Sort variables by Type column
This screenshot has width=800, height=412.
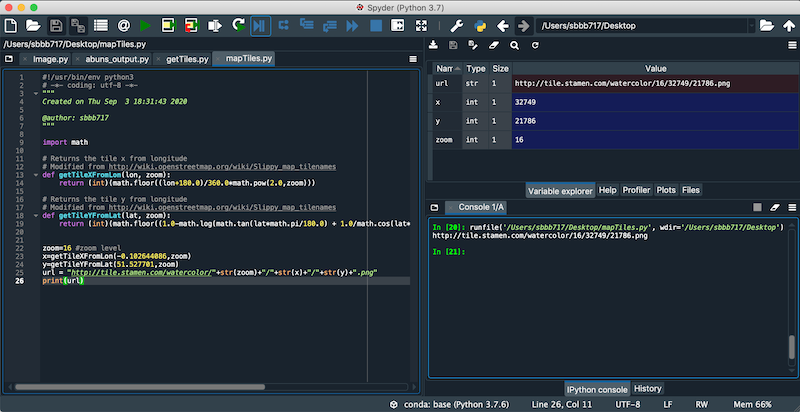[476, 68]
